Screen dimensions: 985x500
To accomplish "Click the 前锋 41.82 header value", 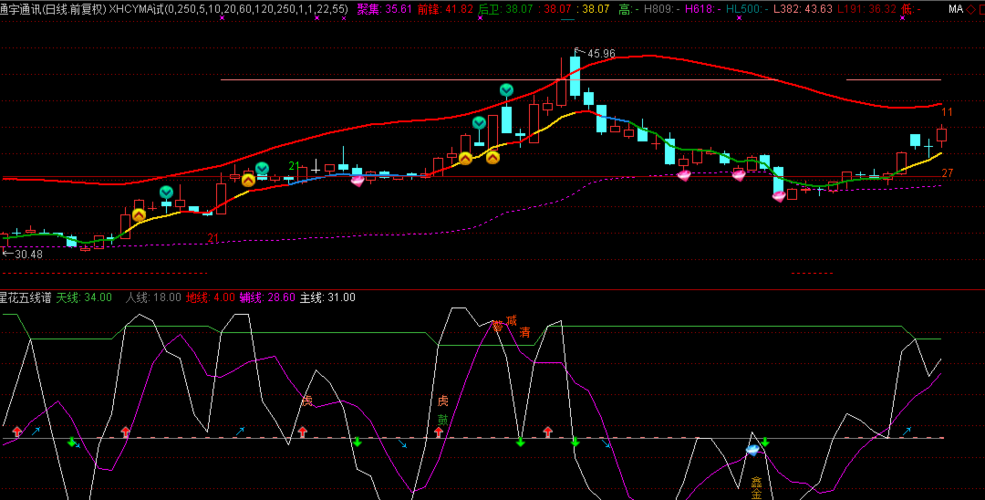I will pyautogui.click(x=445, y=9).
